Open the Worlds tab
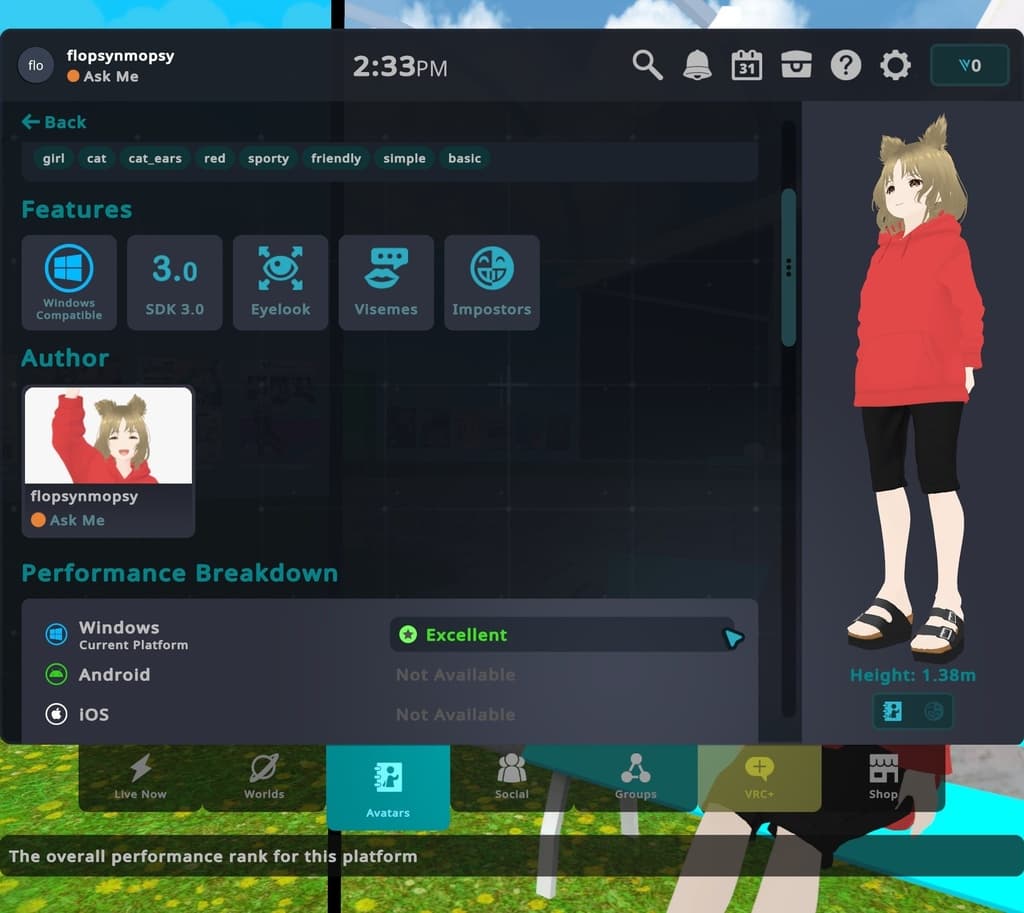This screenshot has height=913, width=1024. [264, 777]
